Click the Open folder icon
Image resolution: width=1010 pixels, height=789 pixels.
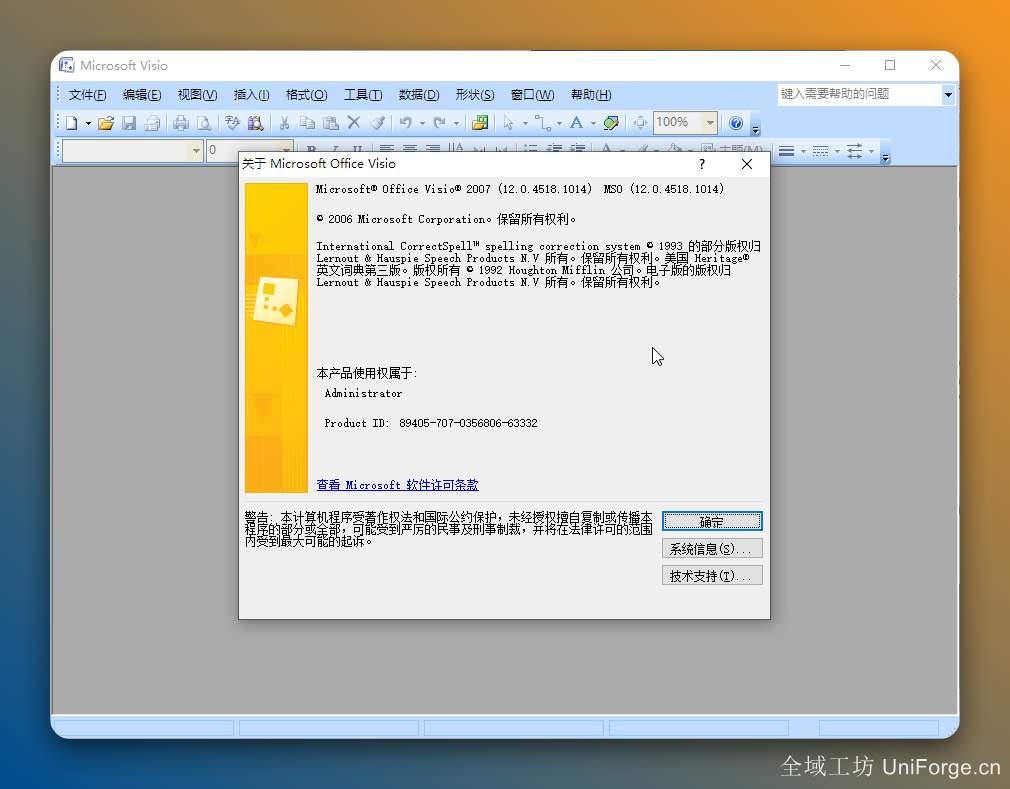[106, 122]
